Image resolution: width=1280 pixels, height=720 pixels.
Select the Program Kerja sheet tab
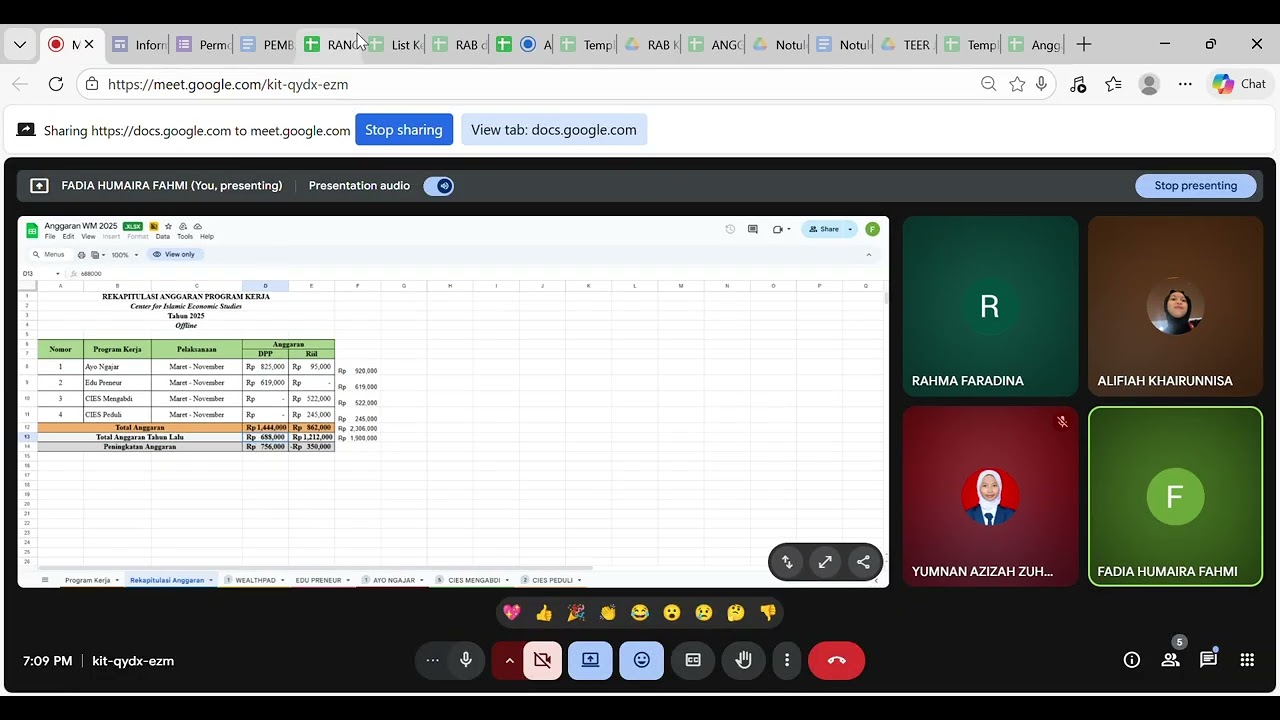(x=91, y=580)
